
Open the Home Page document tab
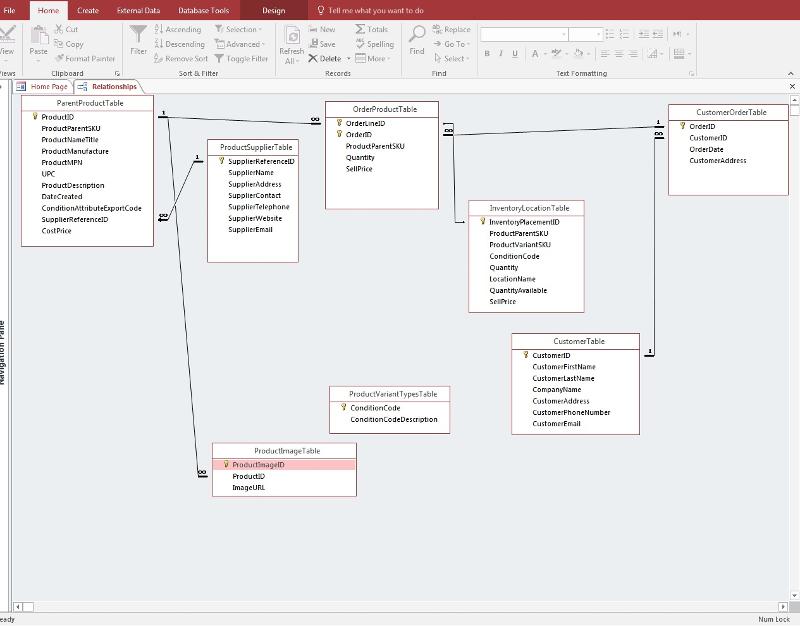click(x=48, y=87)
